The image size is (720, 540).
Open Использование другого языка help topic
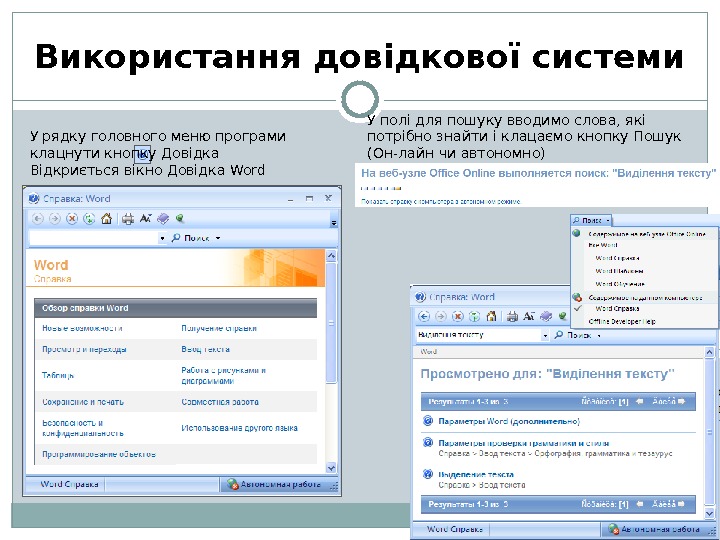click(239, 428)
